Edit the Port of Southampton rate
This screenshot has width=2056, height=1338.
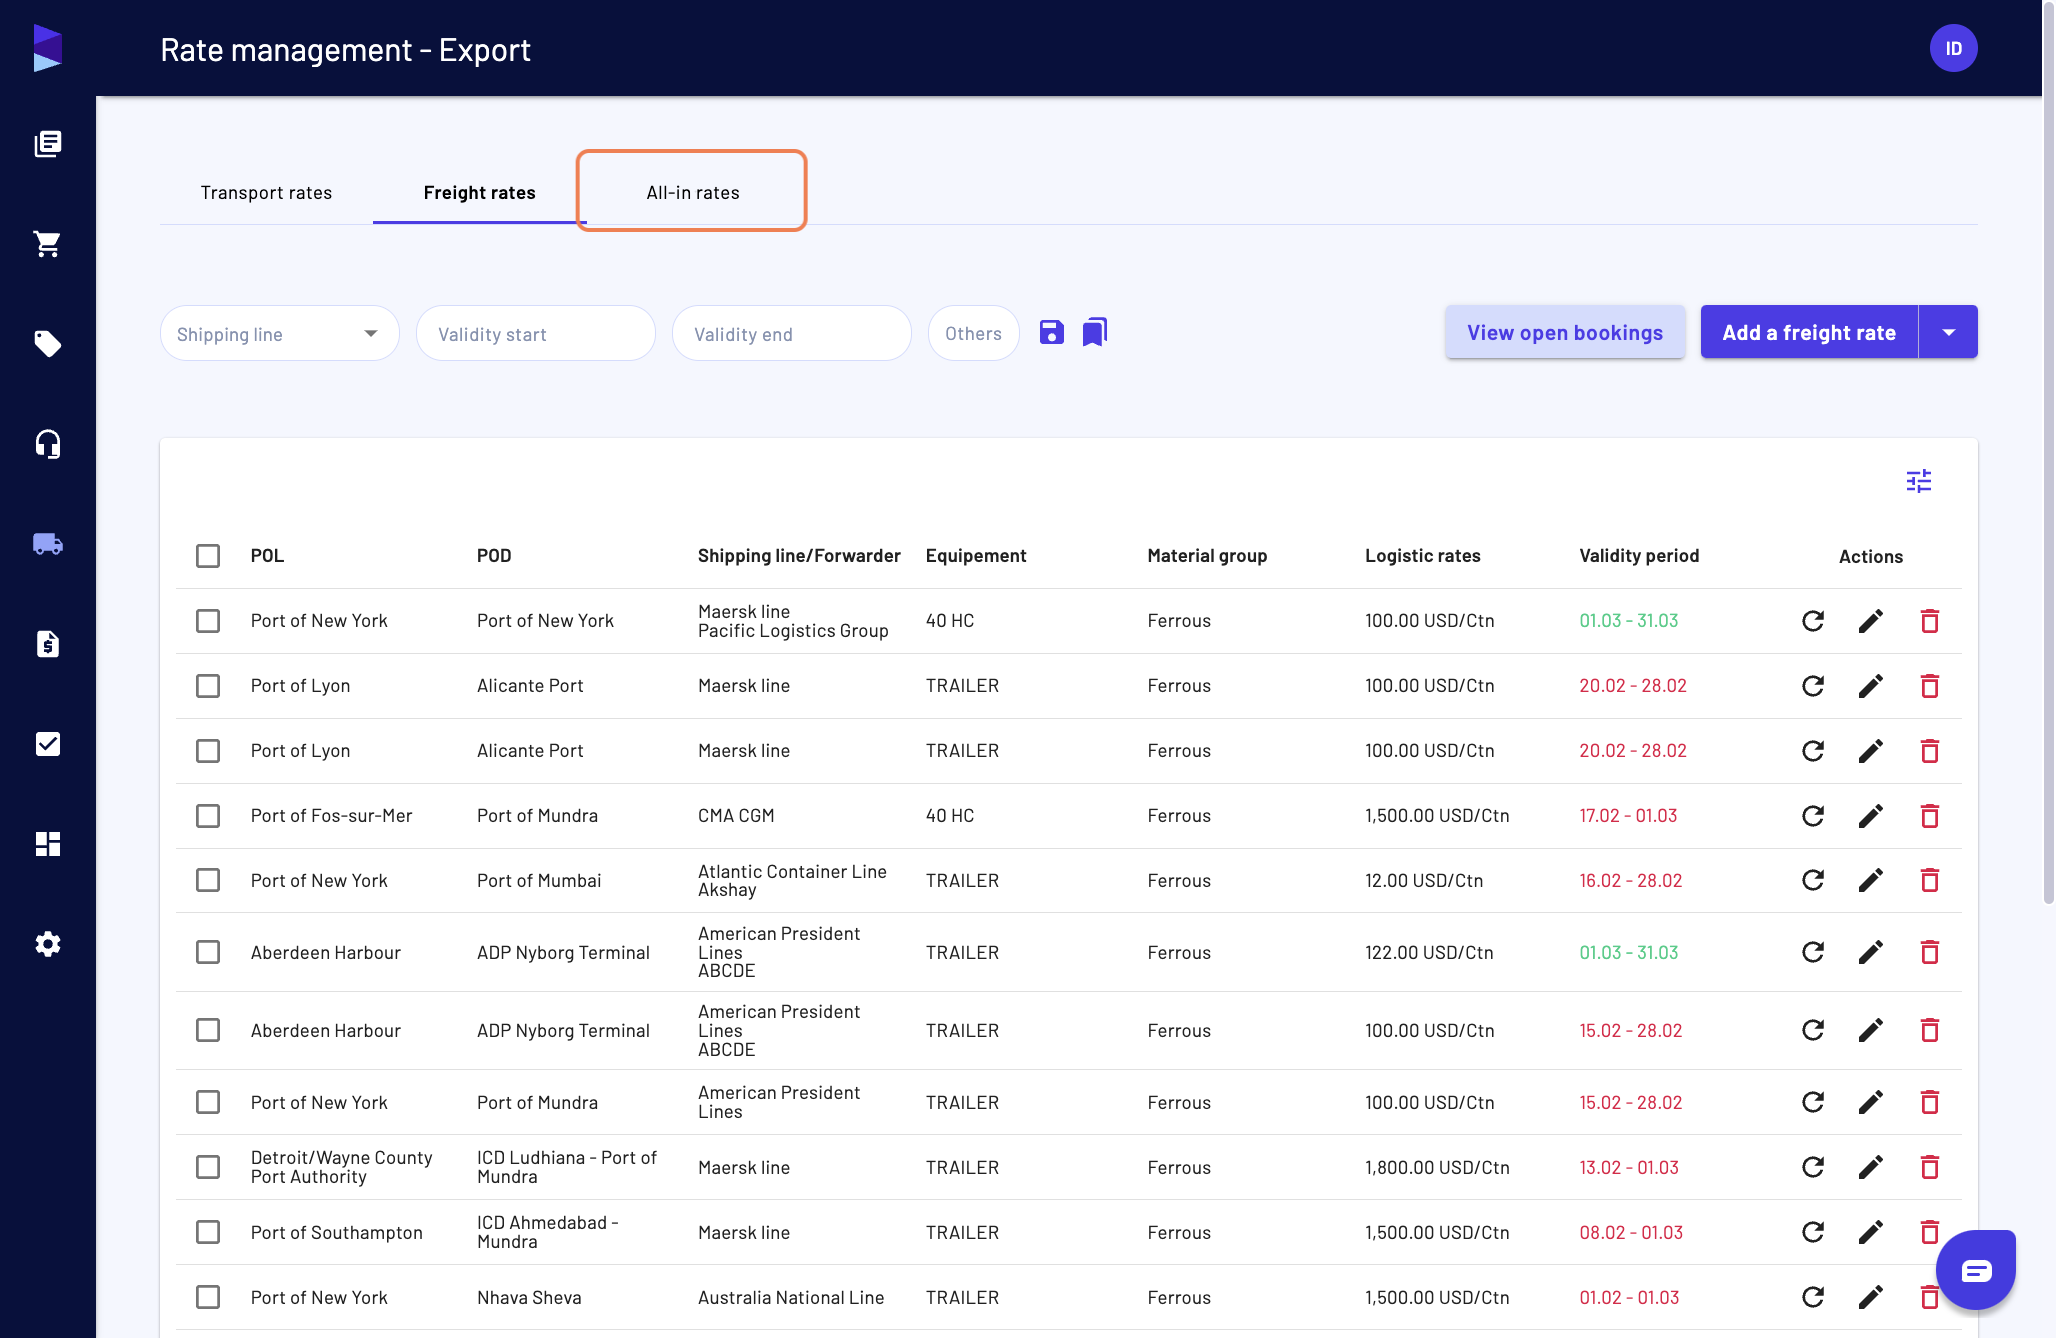tap(1871, 1232)
